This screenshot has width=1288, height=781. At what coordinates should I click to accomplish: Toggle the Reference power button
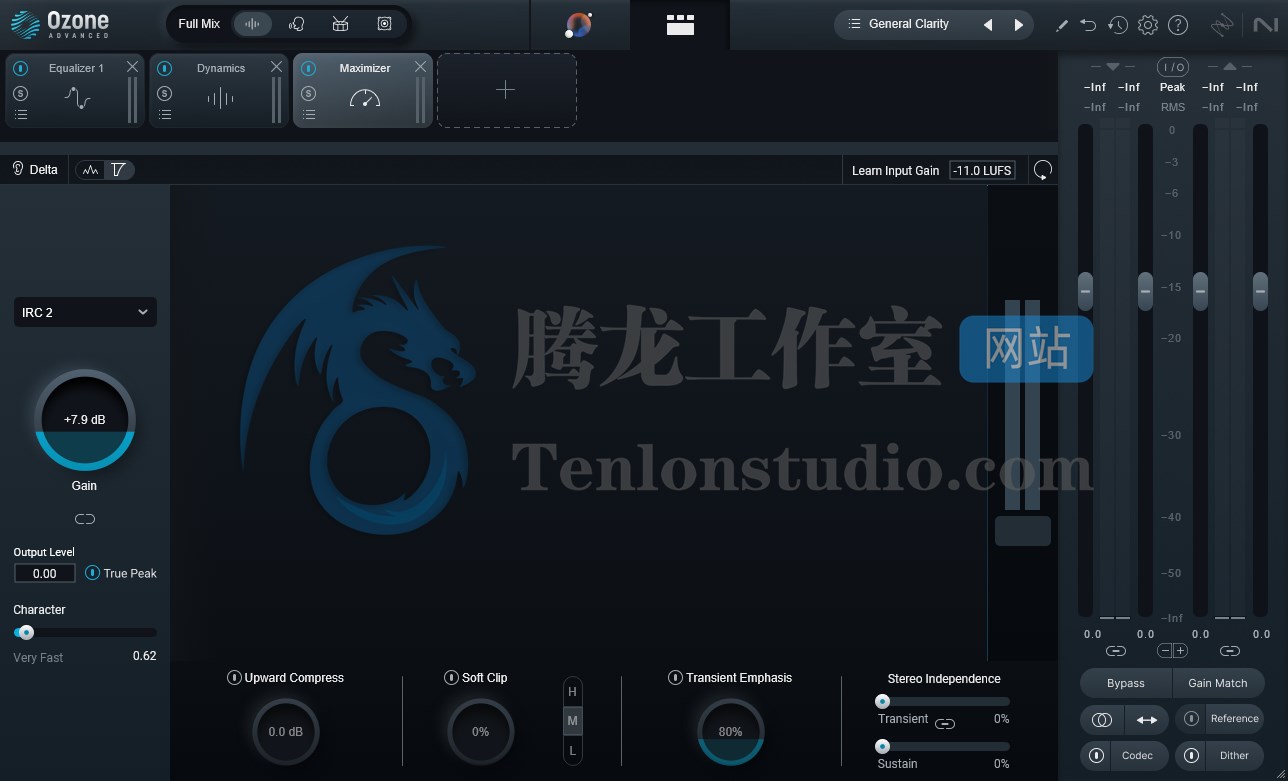click(x=1191, y=718)
